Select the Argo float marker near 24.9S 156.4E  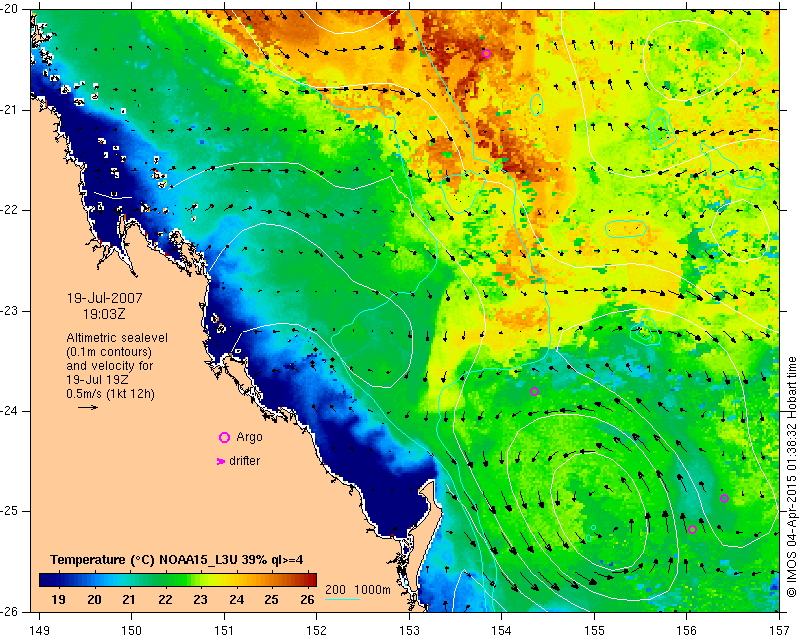(x=724, y=499)
